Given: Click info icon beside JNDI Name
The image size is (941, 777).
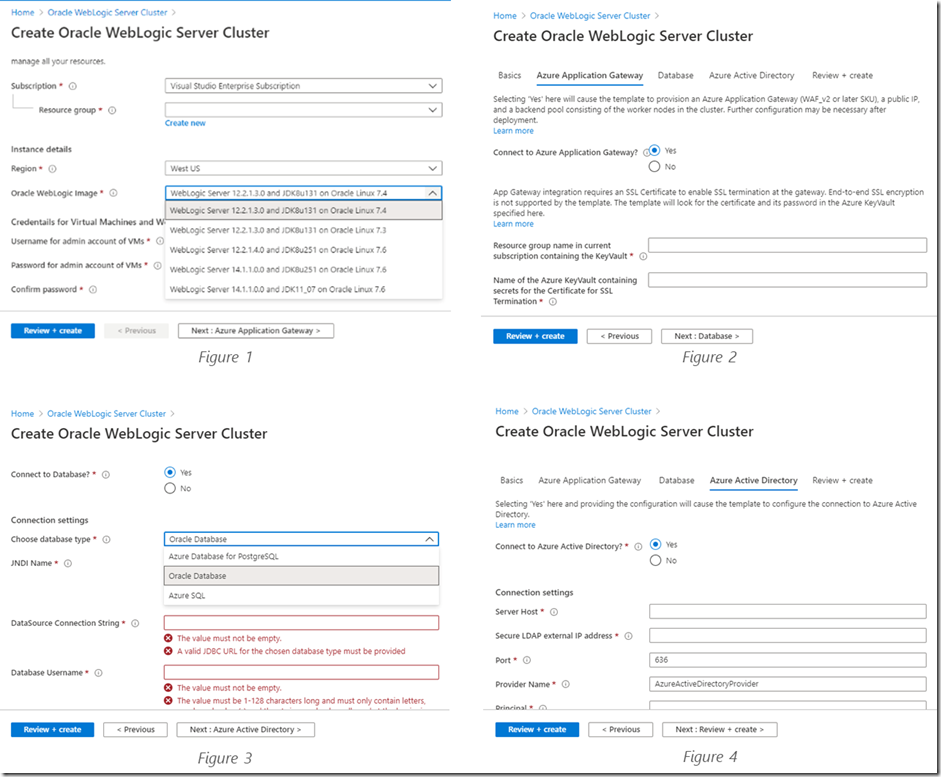Looking at the screenshot, I should [x=68, y=563].
